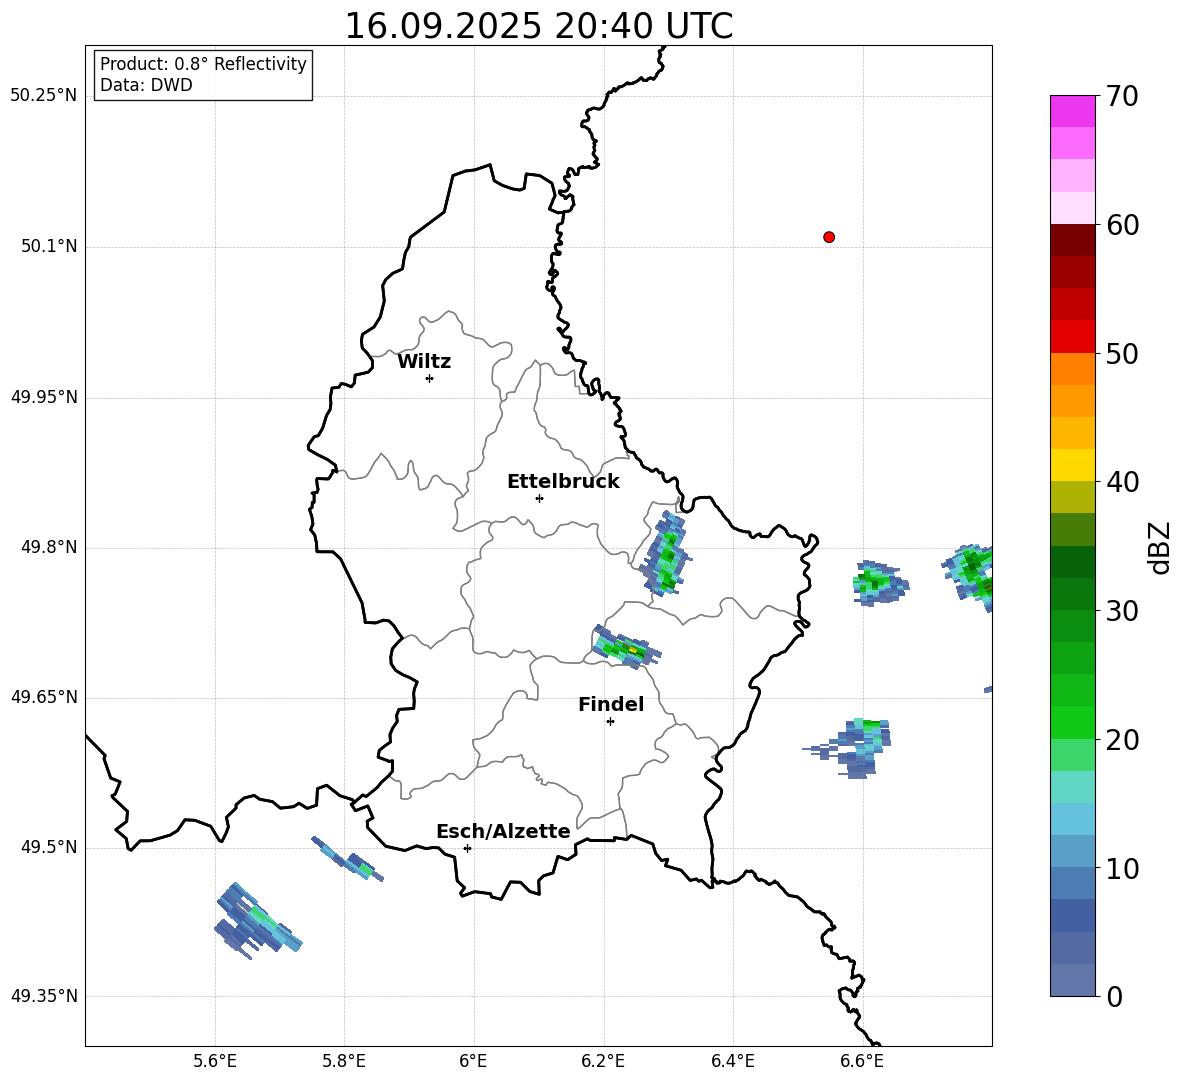Click the 49.5°N latitude label

pyautogui.click(x=49, y=847)
